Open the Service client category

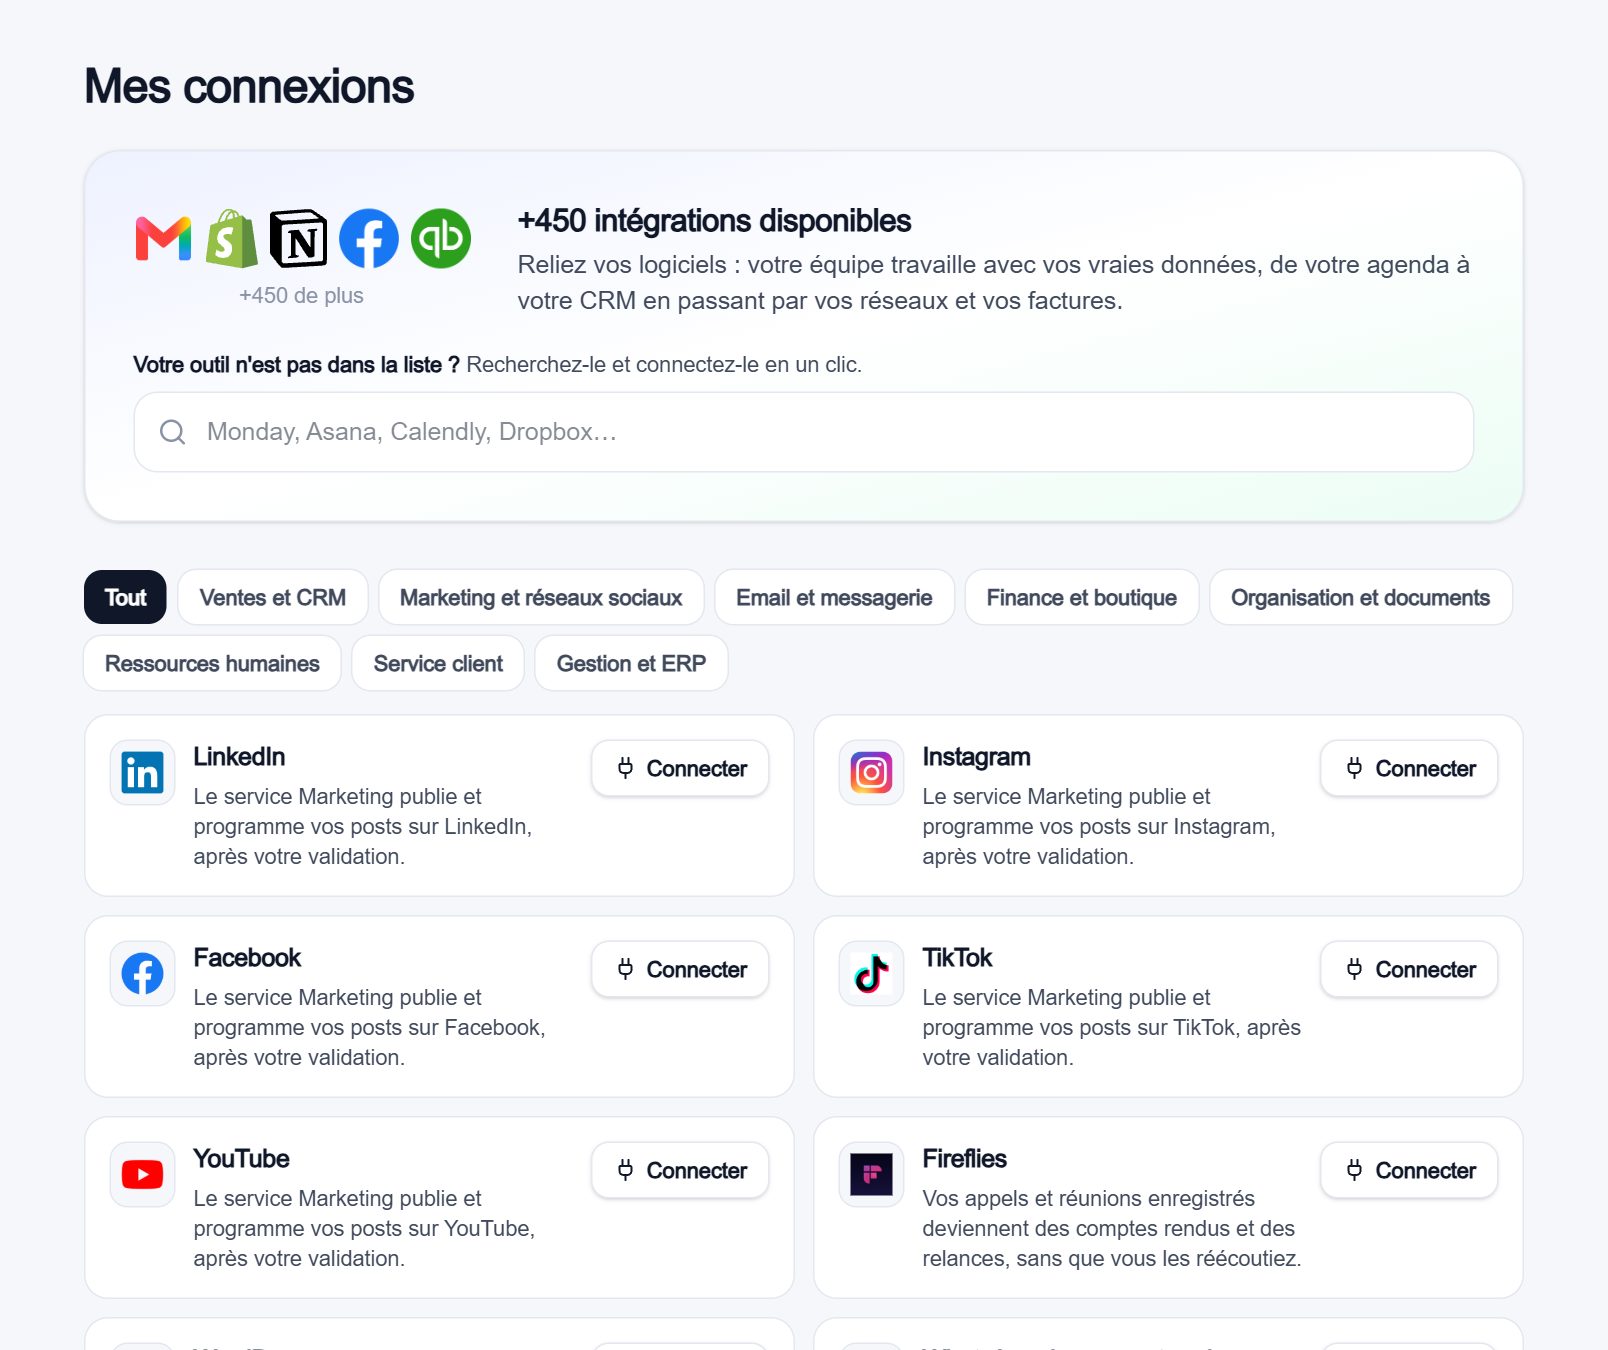pos(438,663)
